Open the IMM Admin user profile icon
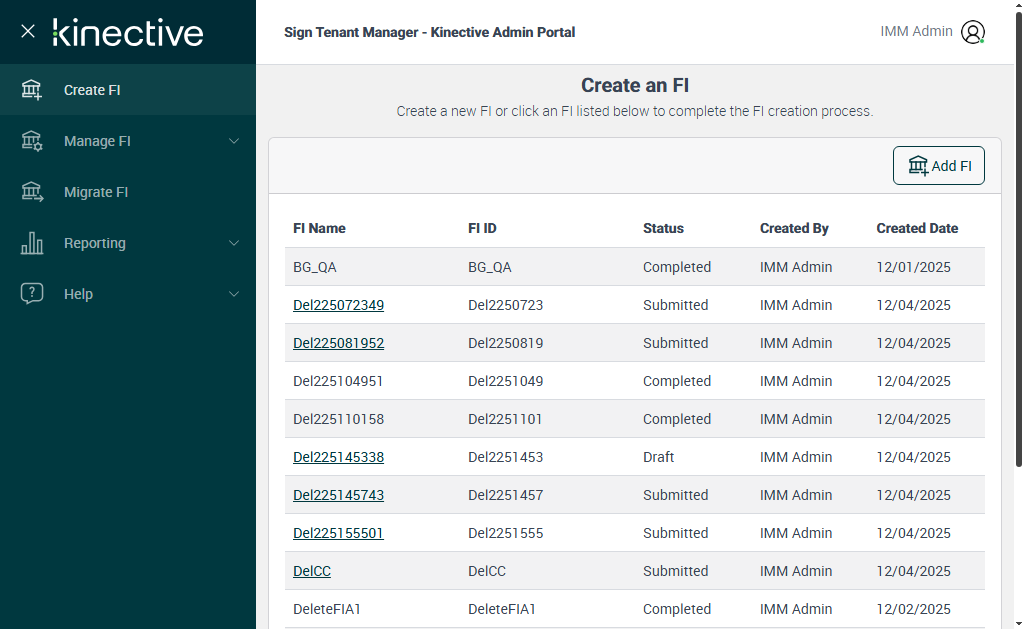The height and width of the screenshot is (629, 1024). pyautogui.click(x=972, y=32)
